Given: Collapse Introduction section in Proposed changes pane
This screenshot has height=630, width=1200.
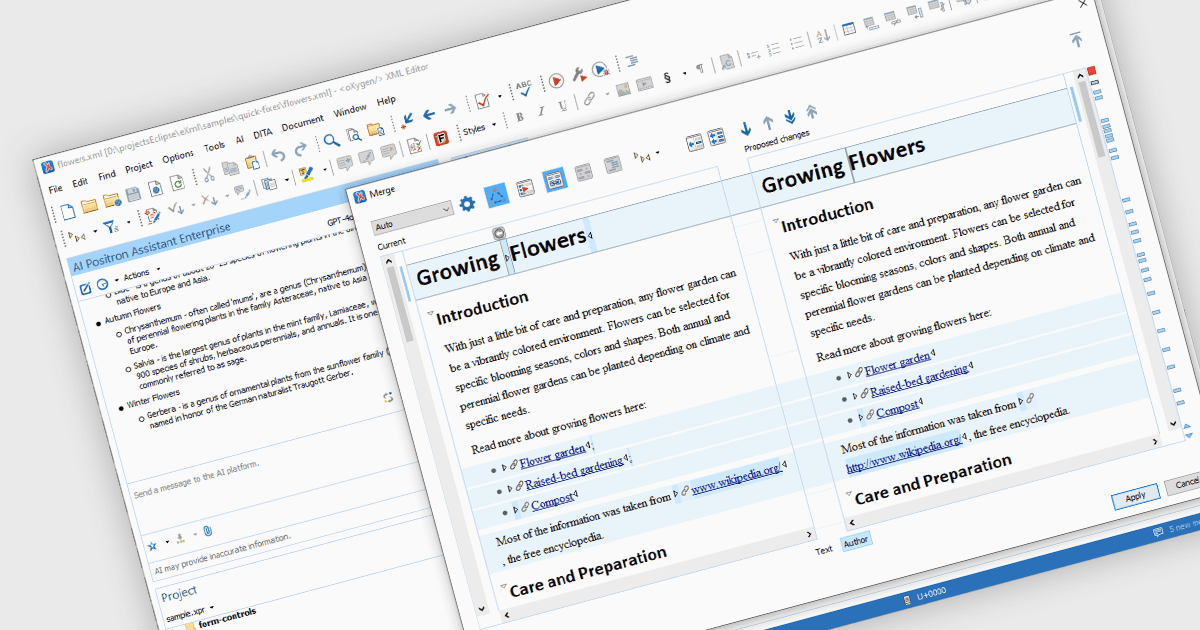Looking at the screenshot, I should click(x=775, y=222).
